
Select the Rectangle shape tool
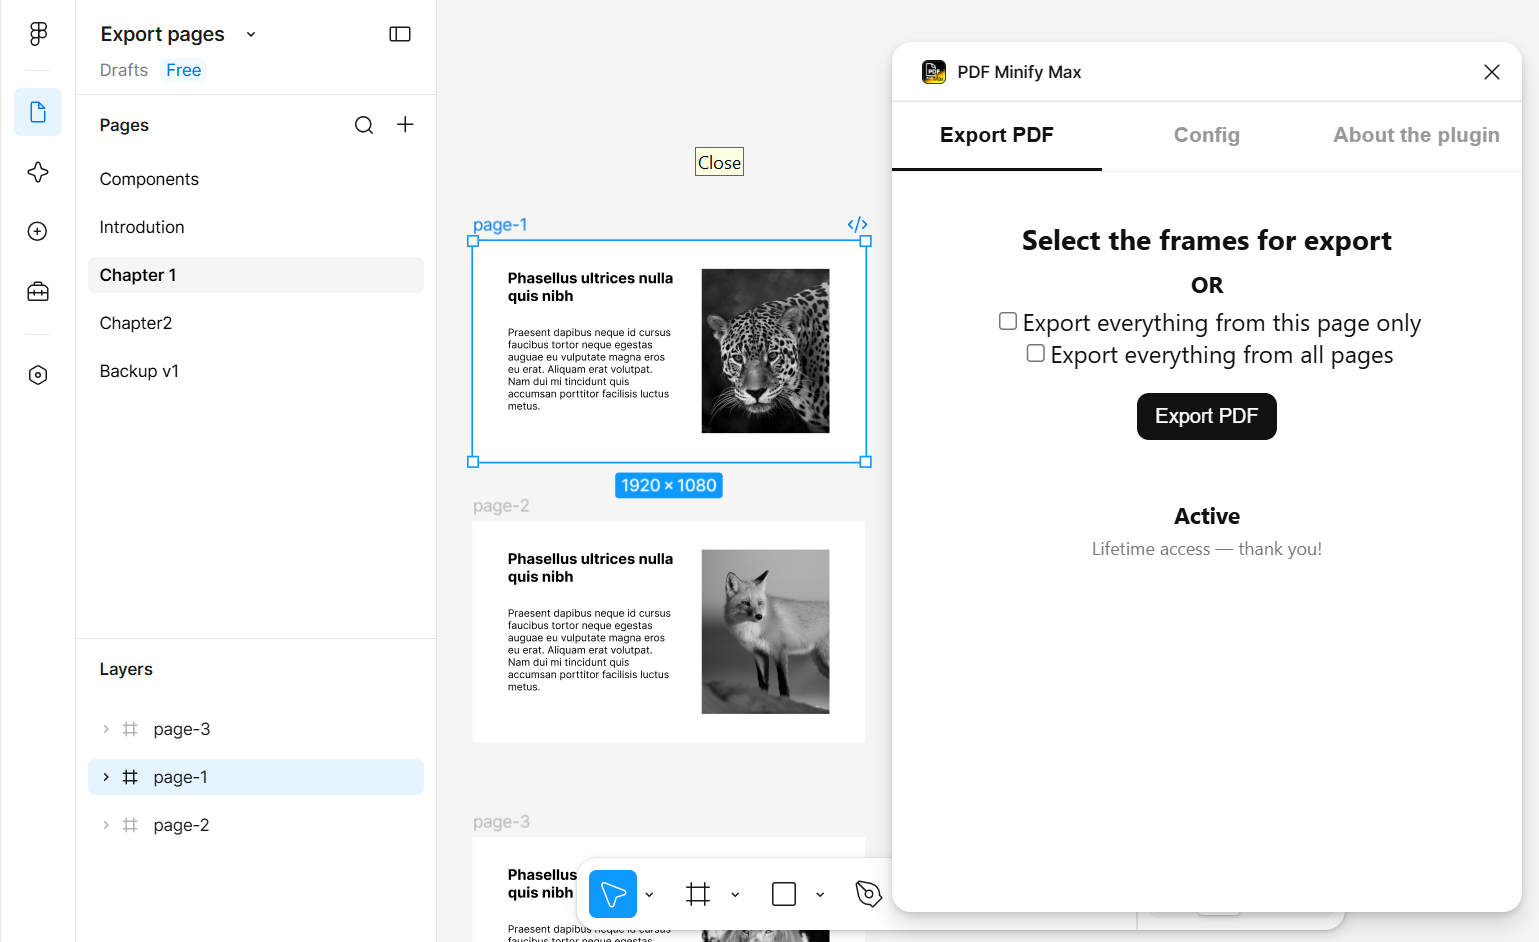(784, 894)
